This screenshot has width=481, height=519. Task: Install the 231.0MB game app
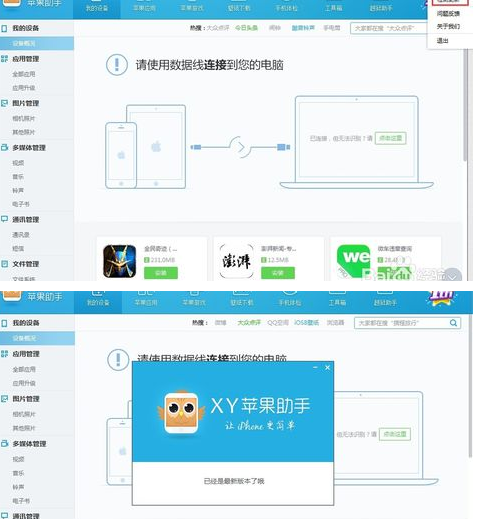(x=161, y=273)
